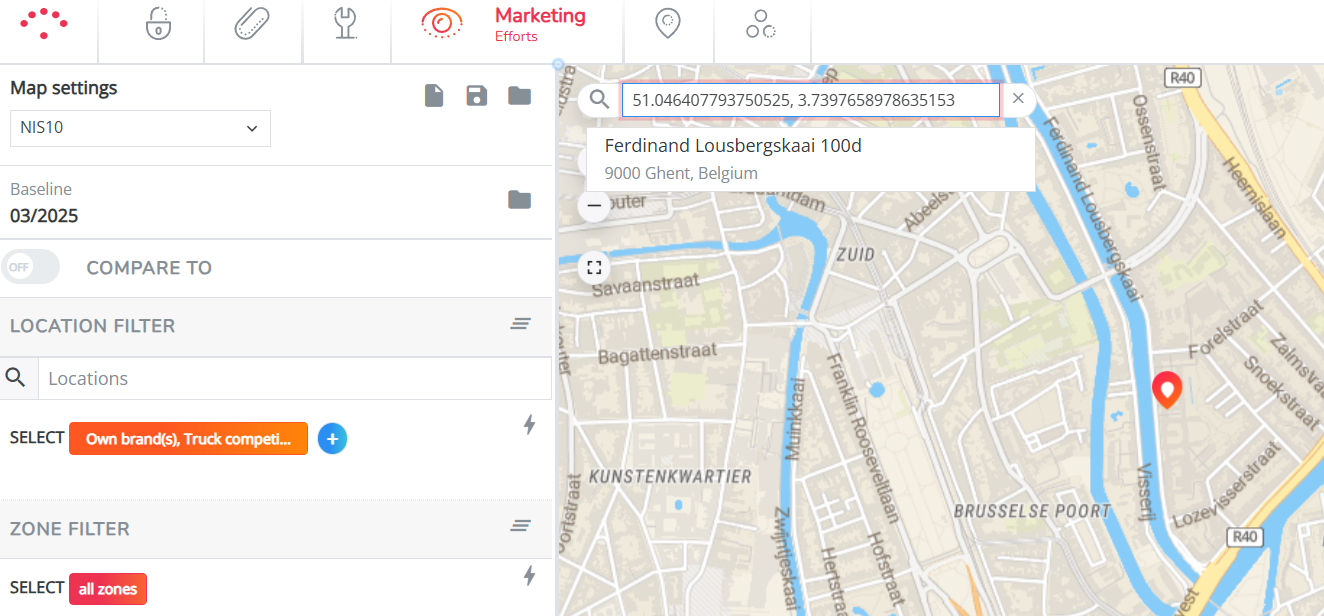Open the bandage icon tab in top bar
Screen dimensions: 1324x616
click(252, 24)
